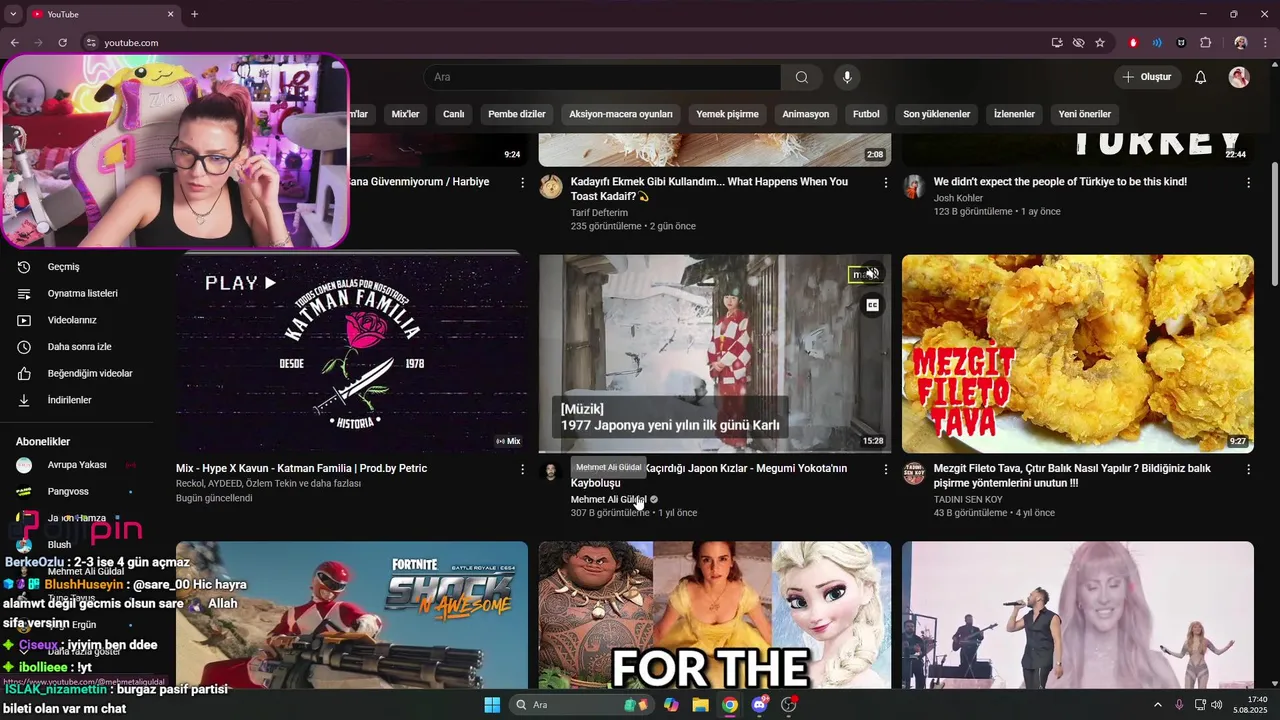Screen dimensions: 1280x720
Task: Click Tarif Defterim channel avatar
Action: [550, 187]
